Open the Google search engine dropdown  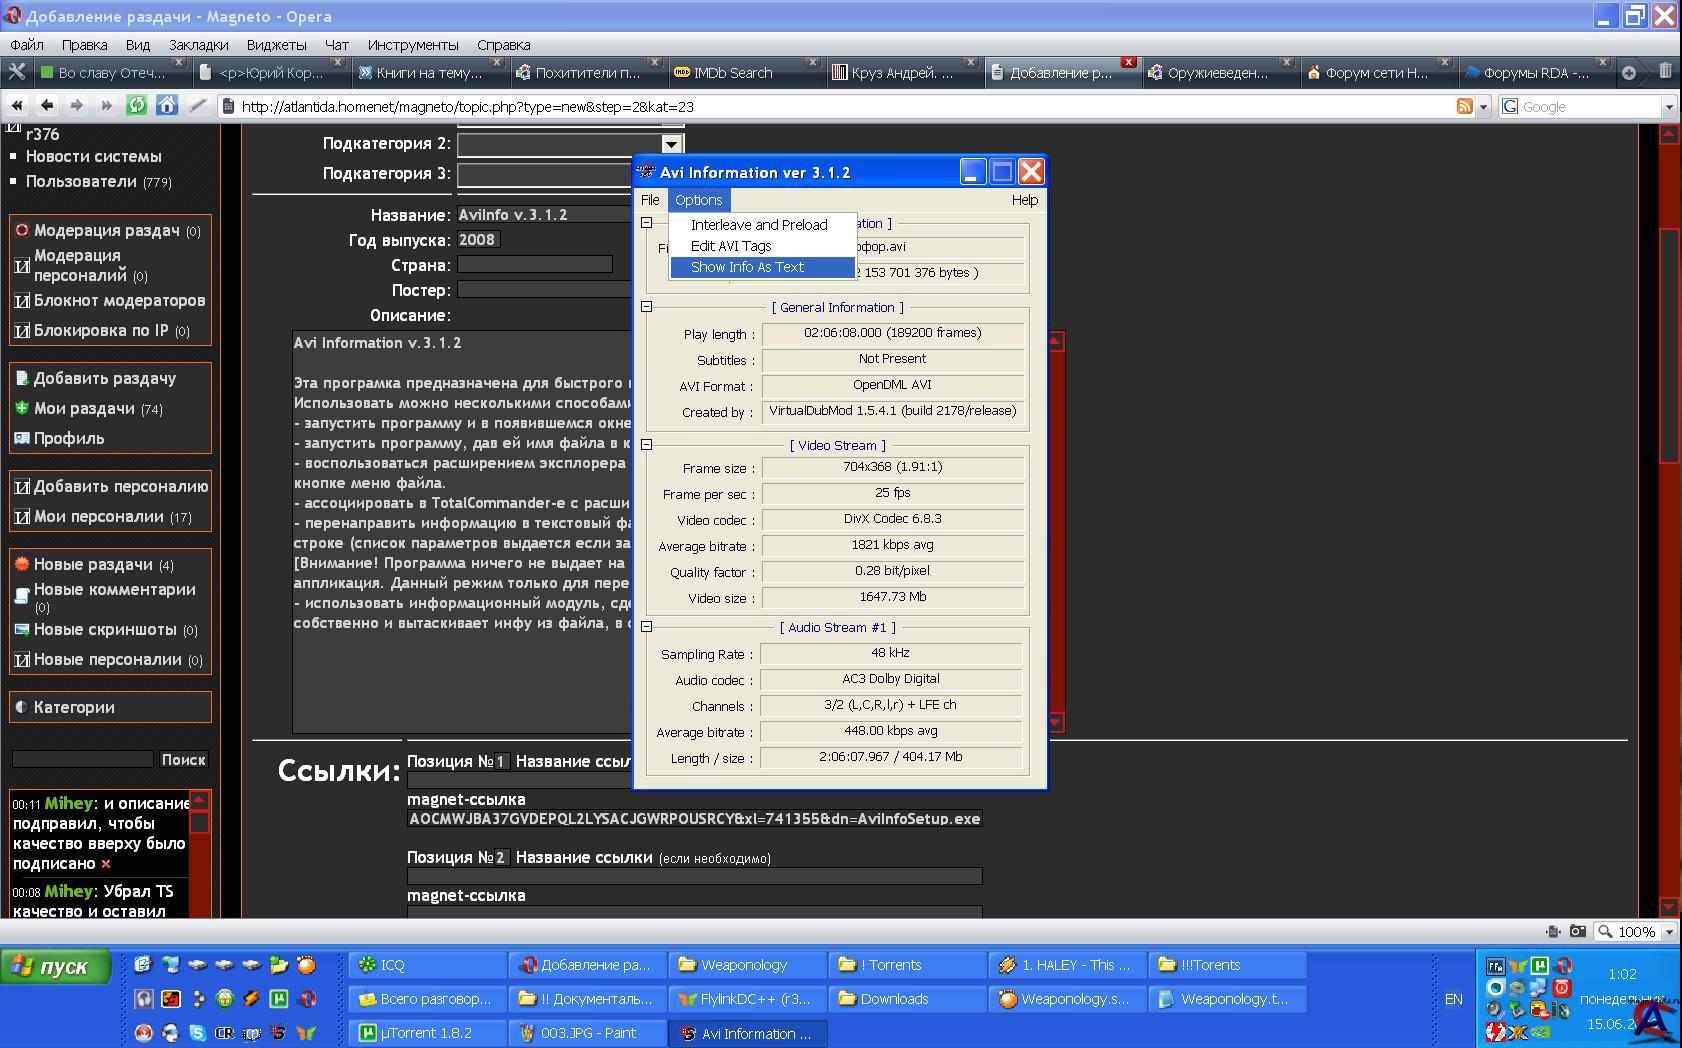click(1669, 106)
